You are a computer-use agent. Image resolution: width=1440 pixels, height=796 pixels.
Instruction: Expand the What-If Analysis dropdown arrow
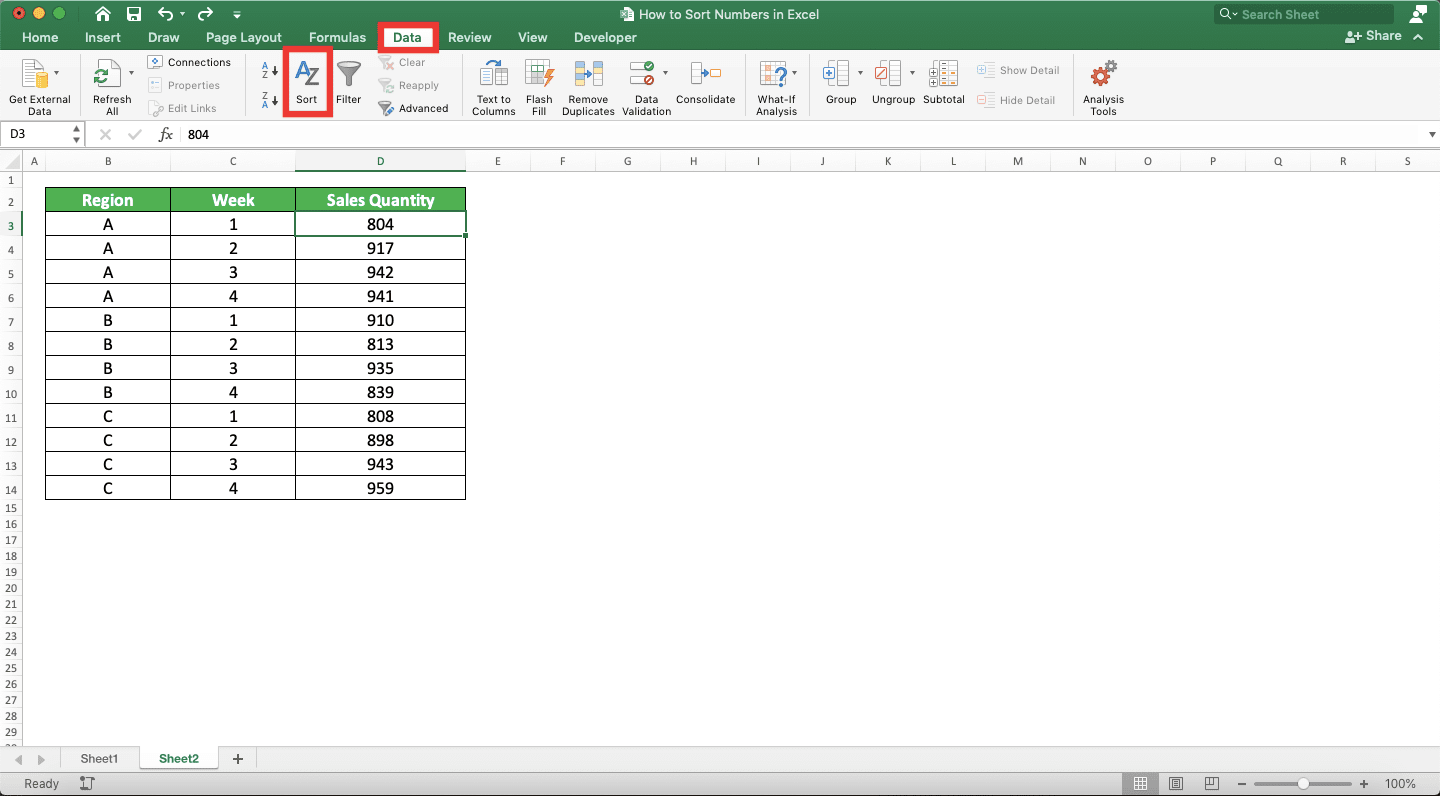point(795,73)
